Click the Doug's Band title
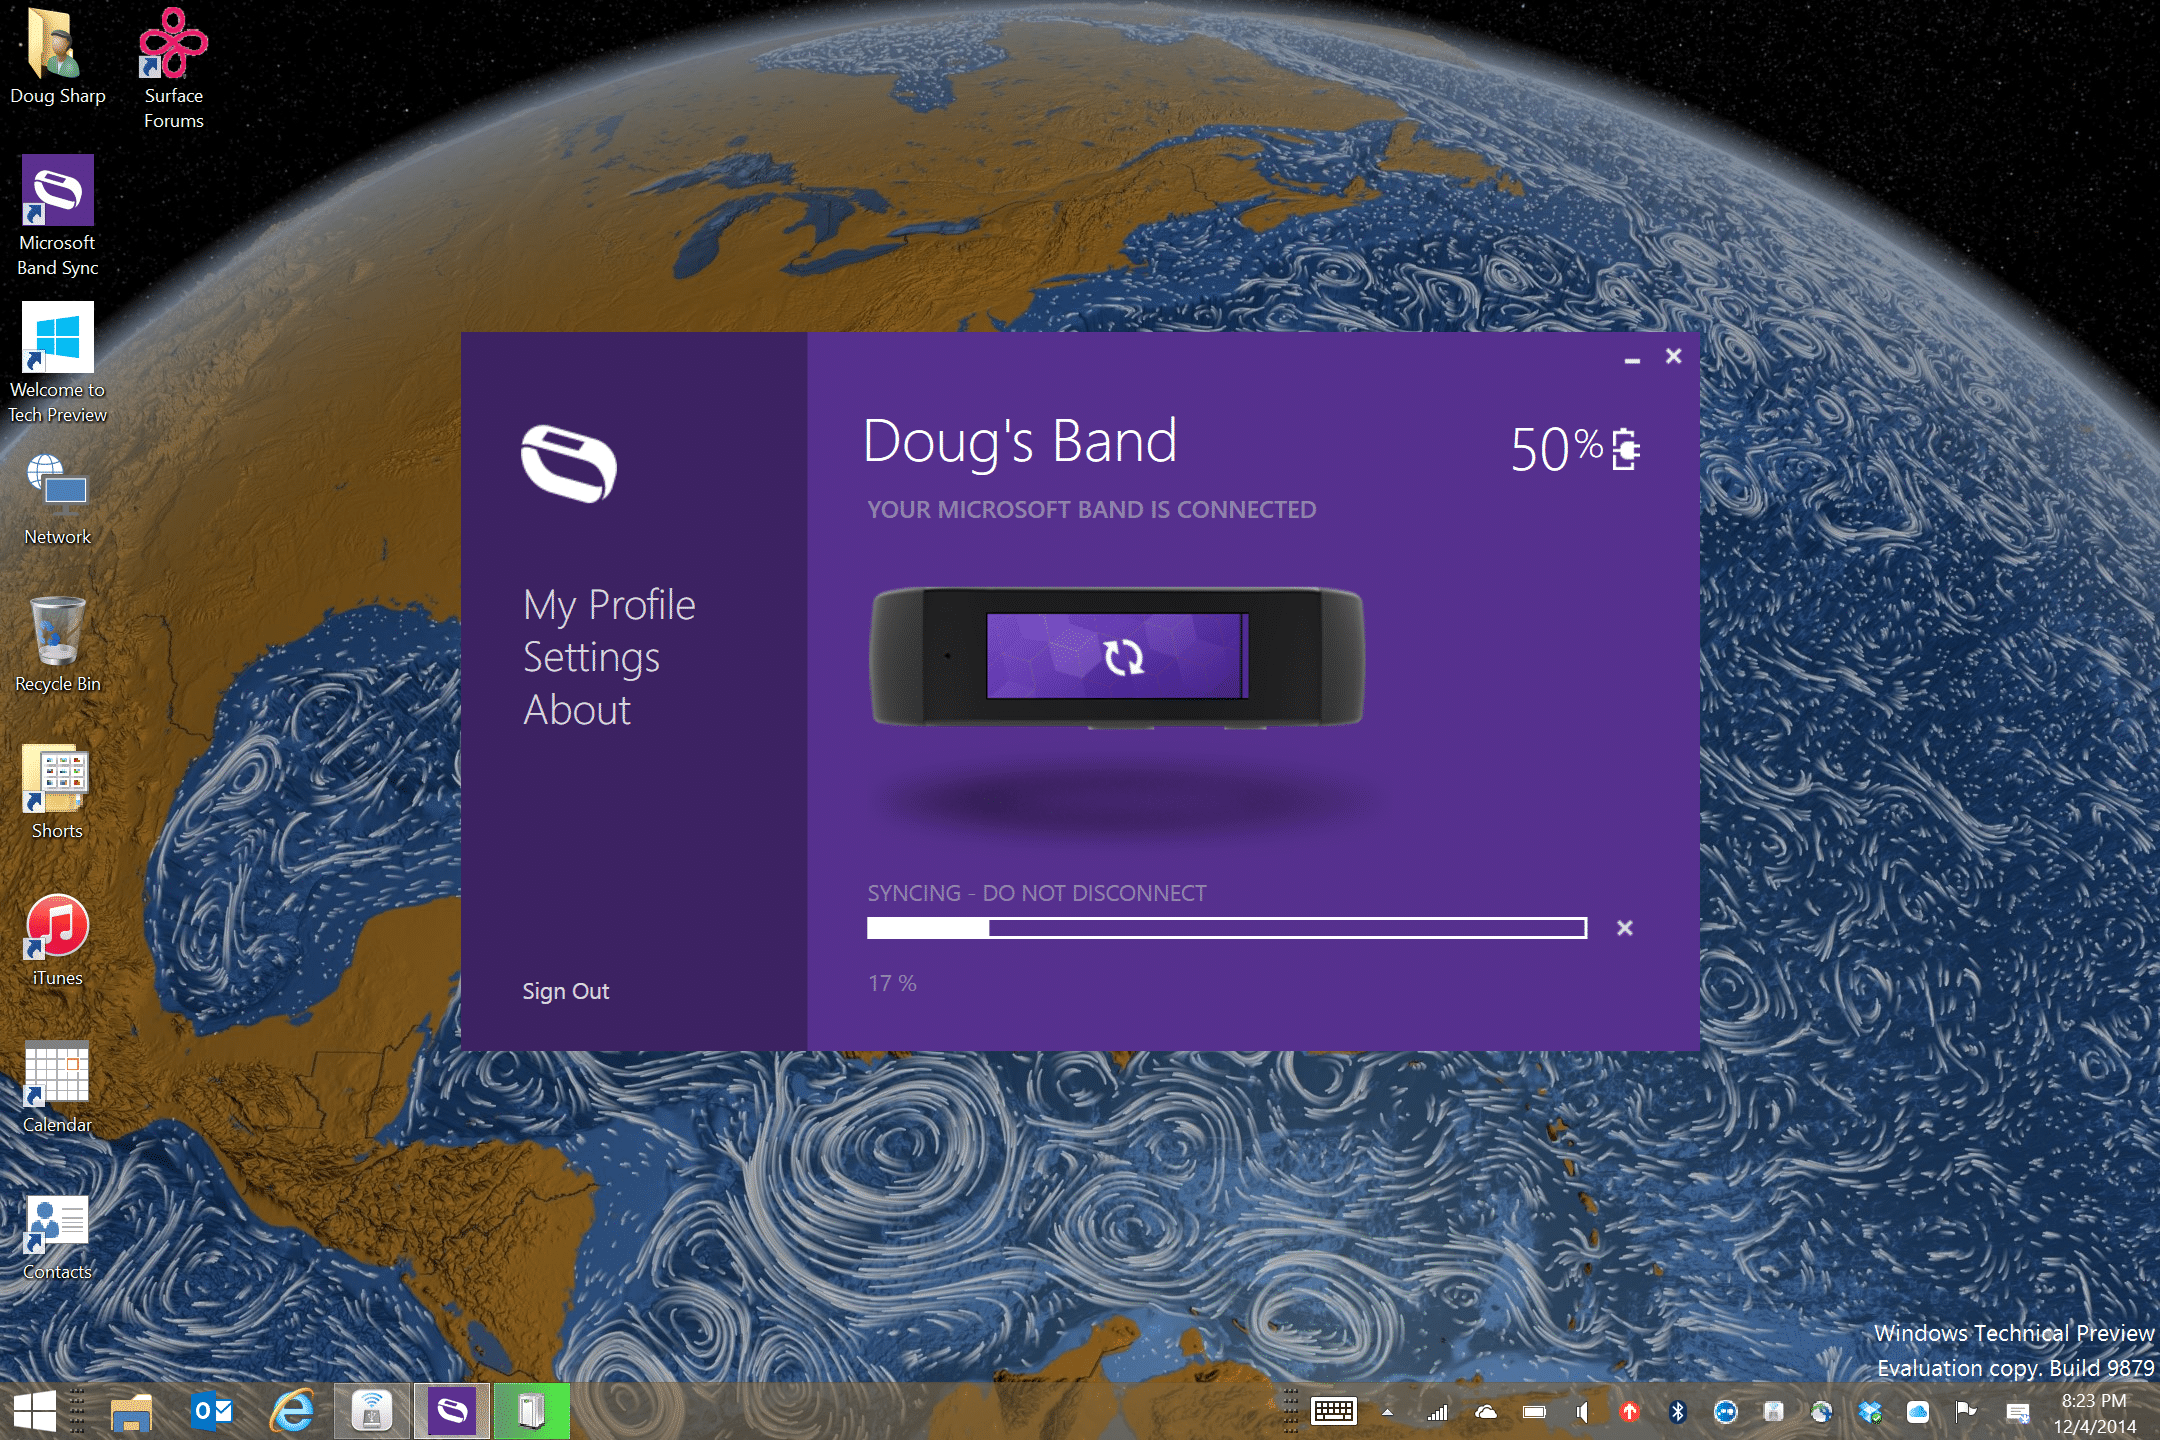The width and height of the screenshot is (2160, 1440). click(1020, 442)
